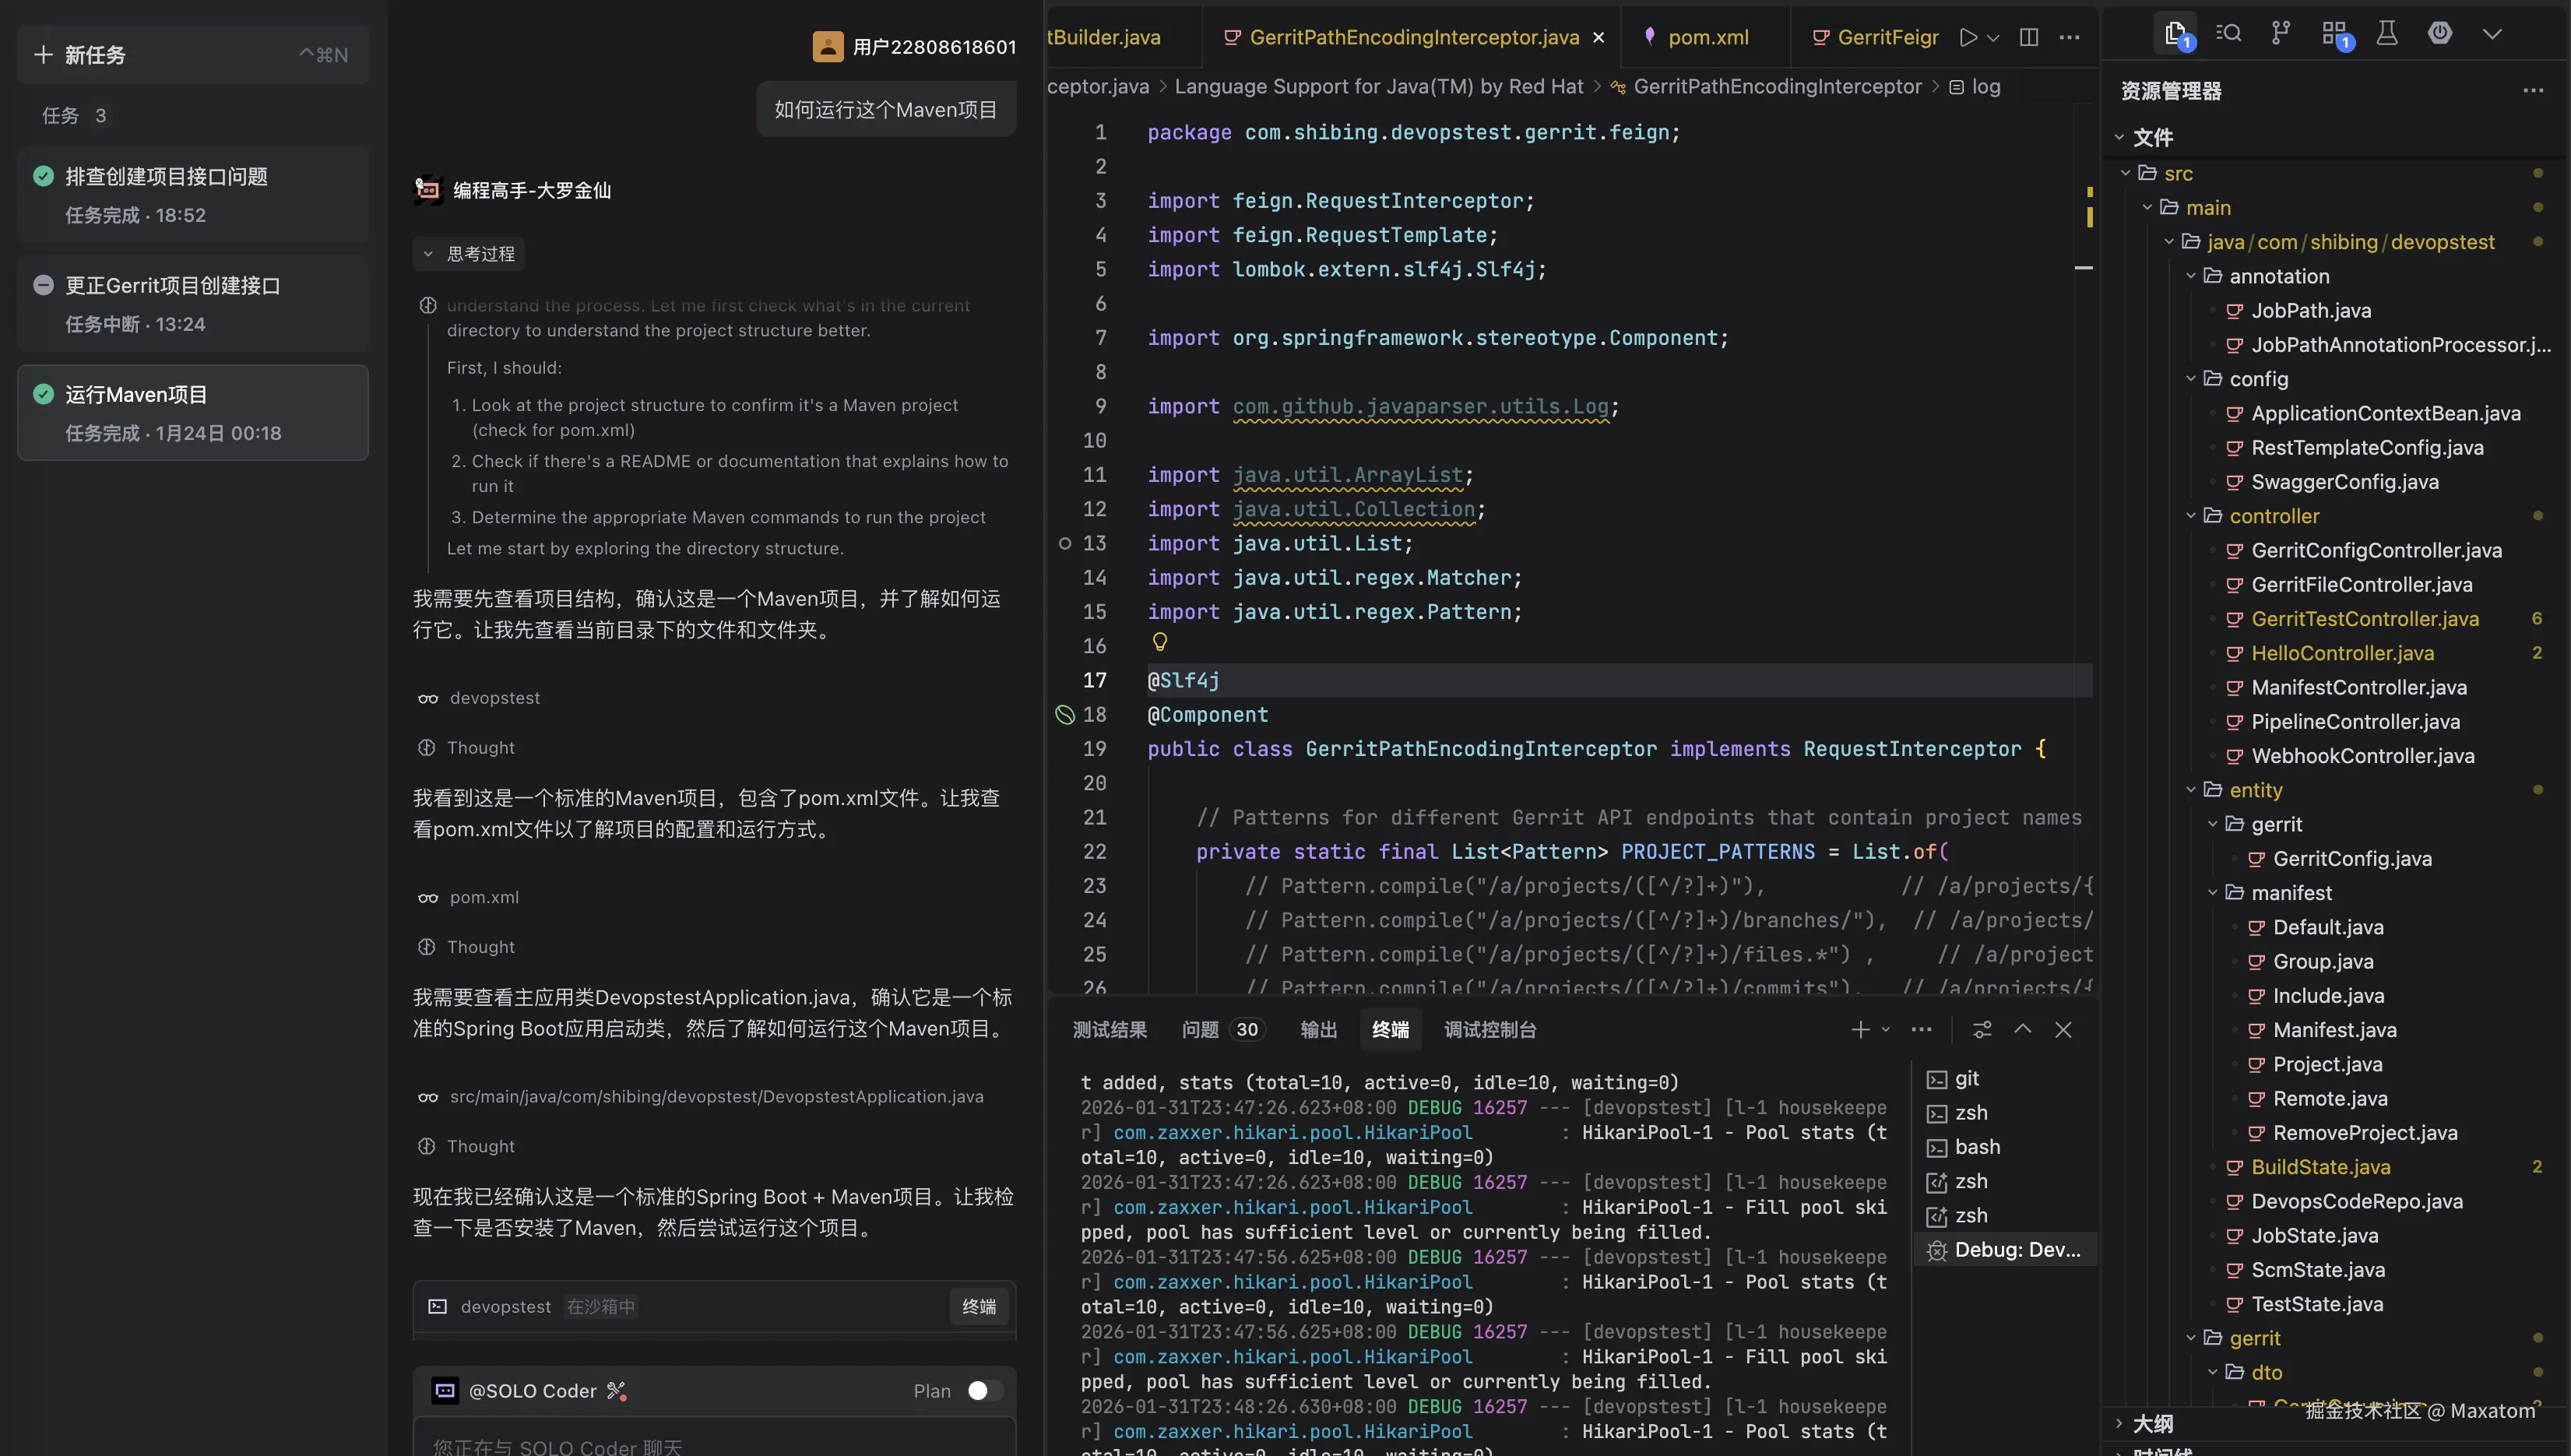
Task: Open the Testing flask icon
Action: pyautogui.click(x=2387, y=34)
